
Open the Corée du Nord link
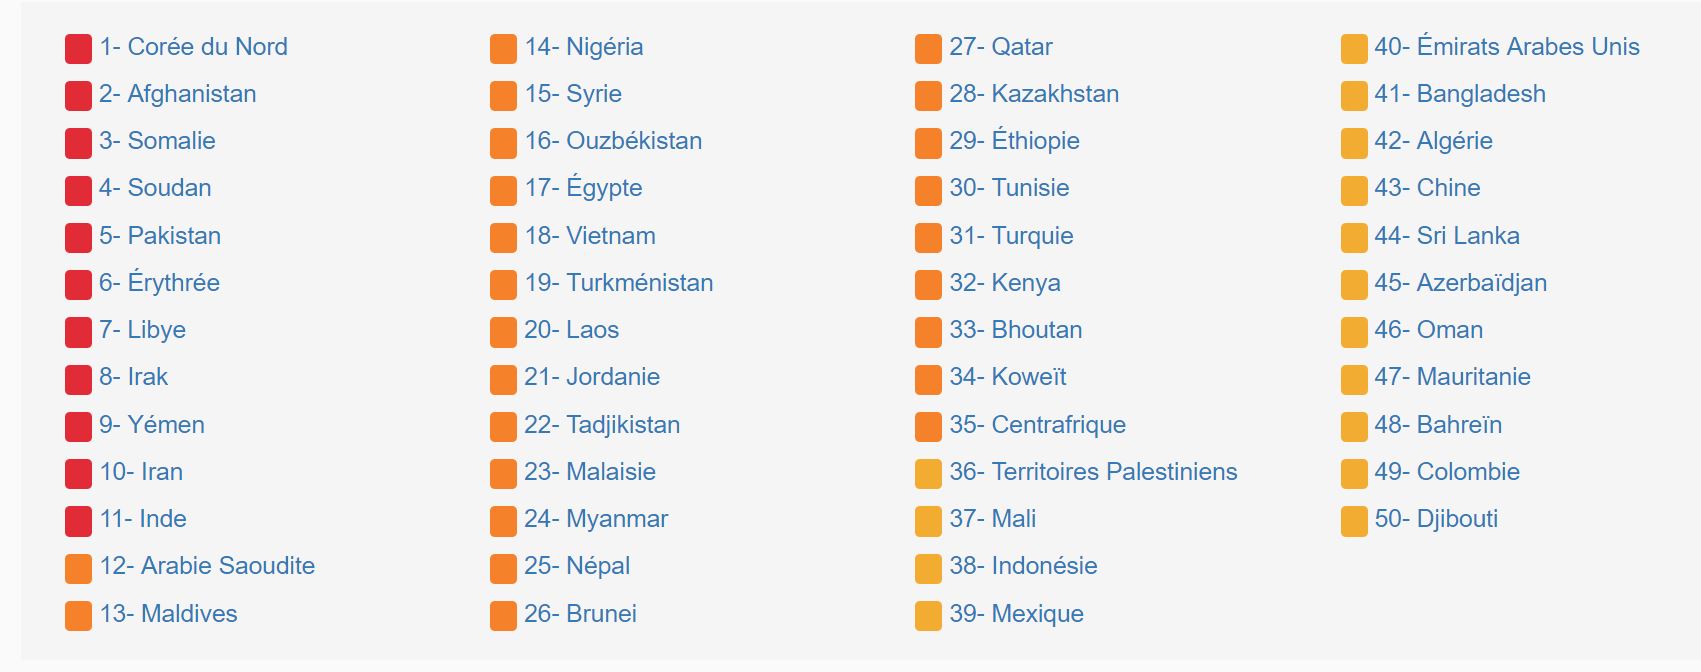(193, 47)
